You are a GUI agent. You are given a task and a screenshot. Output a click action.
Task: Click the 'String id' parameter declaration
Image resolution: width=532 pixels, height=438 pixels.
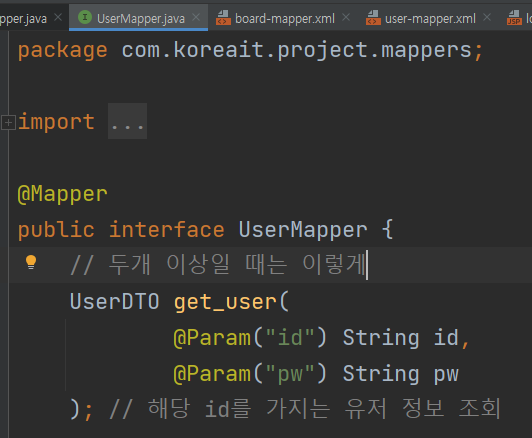pos(401,338)
